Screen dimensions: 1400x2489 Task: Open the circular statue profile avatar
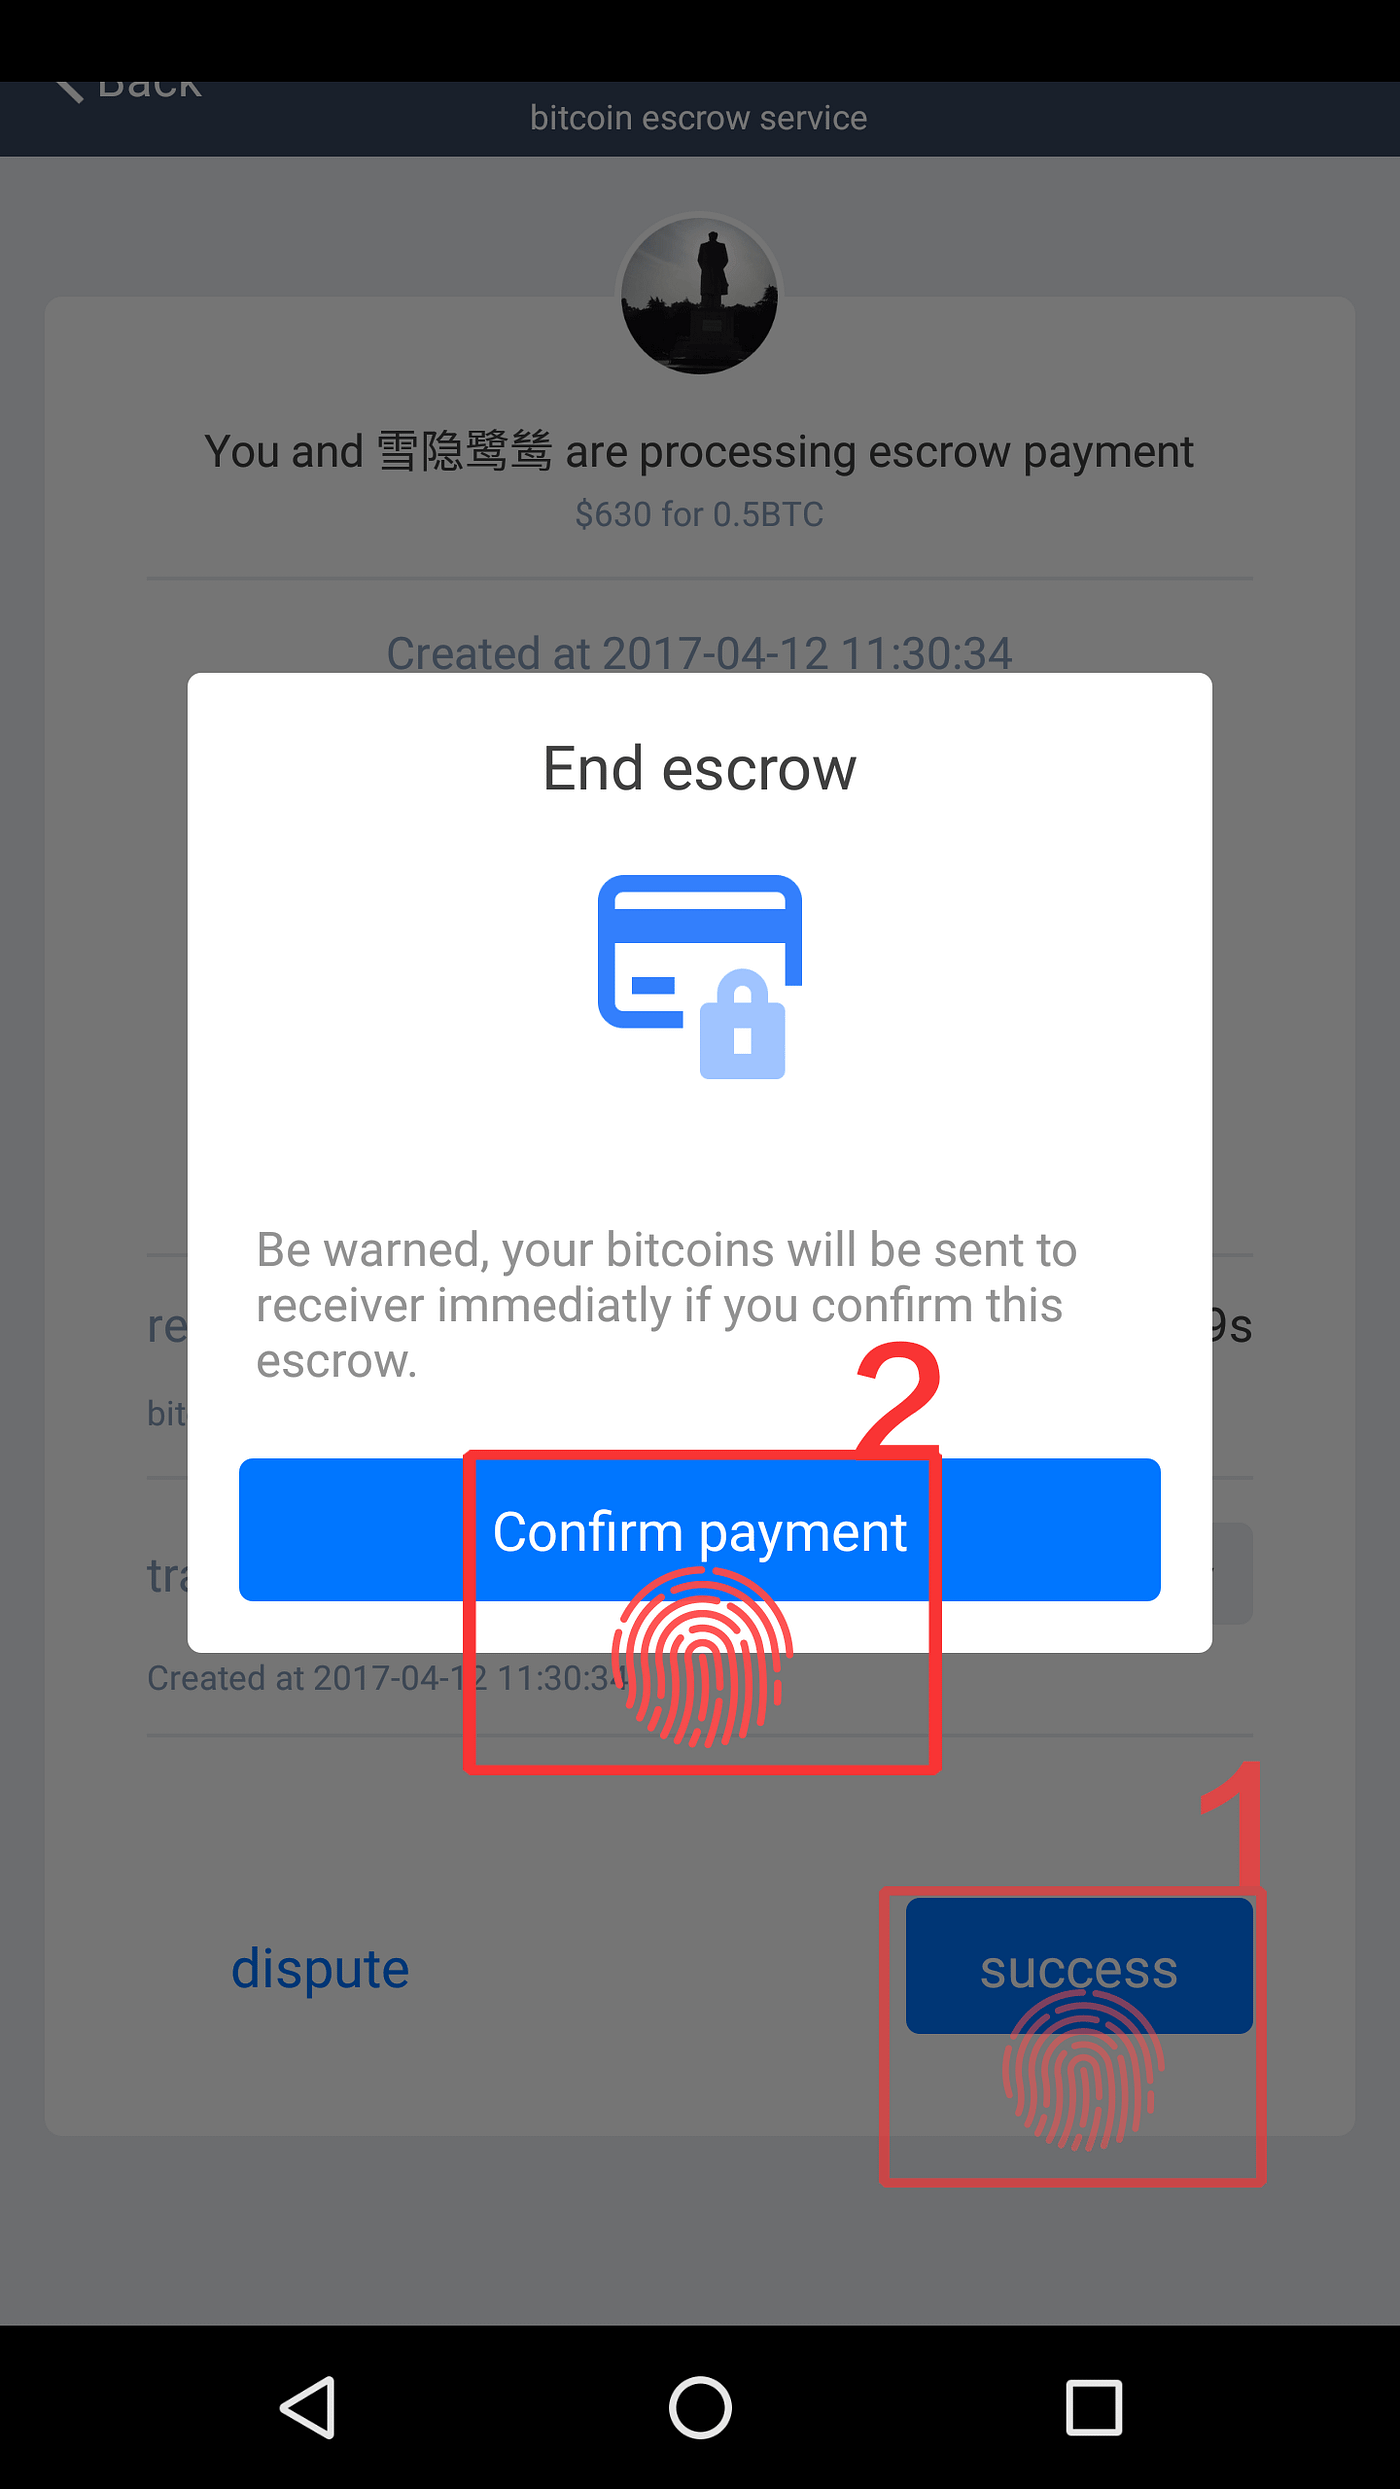click(x=700, y=295)
